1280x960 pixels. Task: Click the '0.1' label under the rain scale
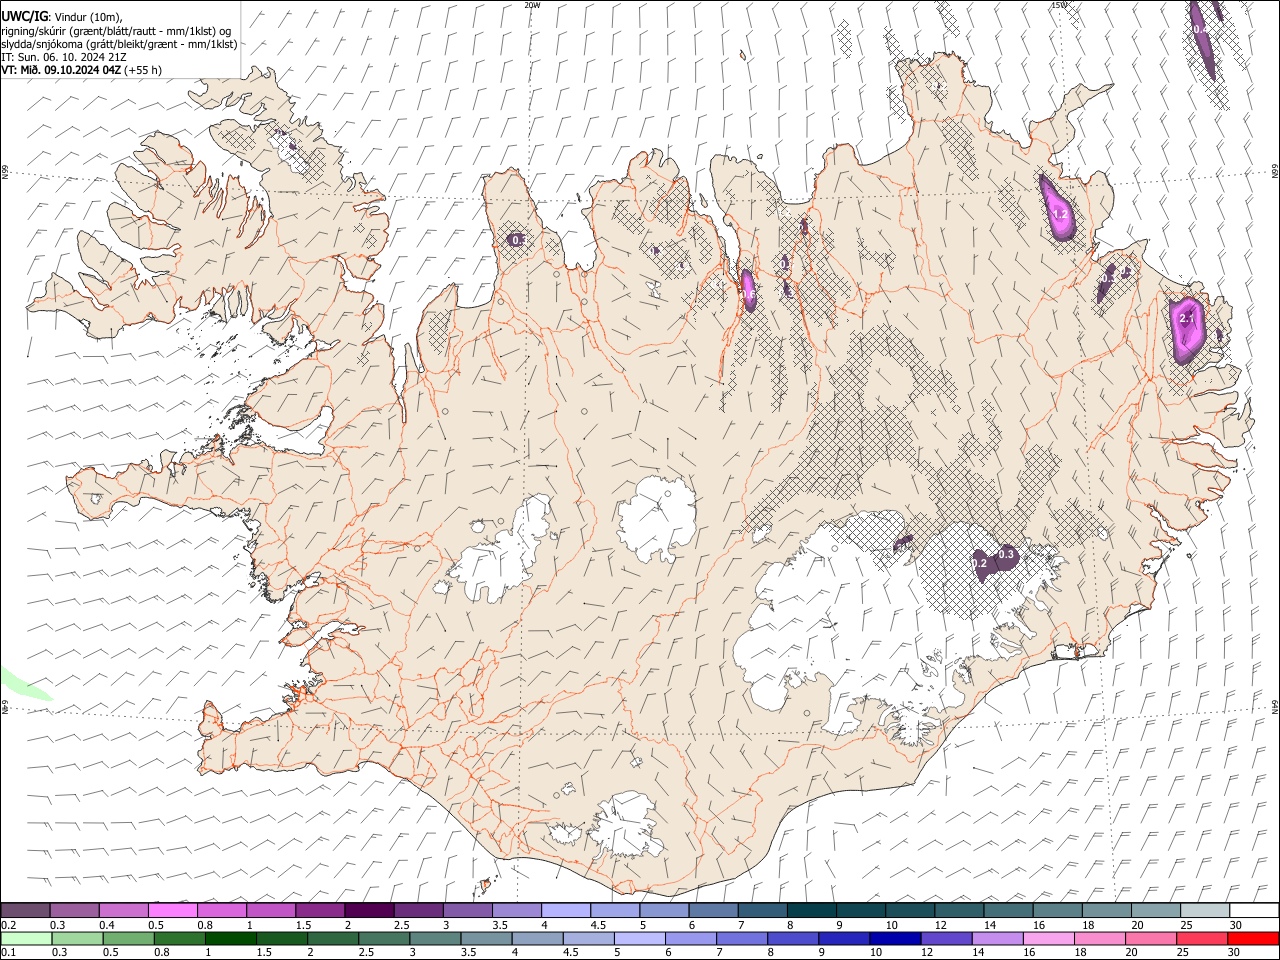click(8, 952)
